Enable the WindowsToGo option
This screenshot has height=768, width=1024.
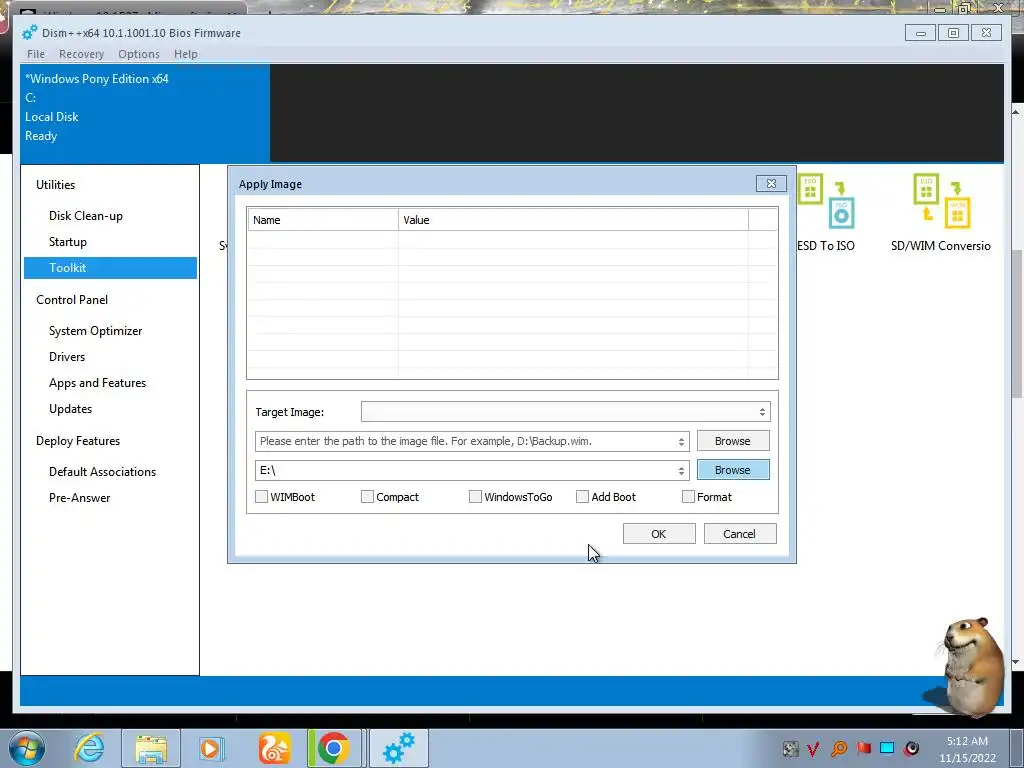[475, 497]
